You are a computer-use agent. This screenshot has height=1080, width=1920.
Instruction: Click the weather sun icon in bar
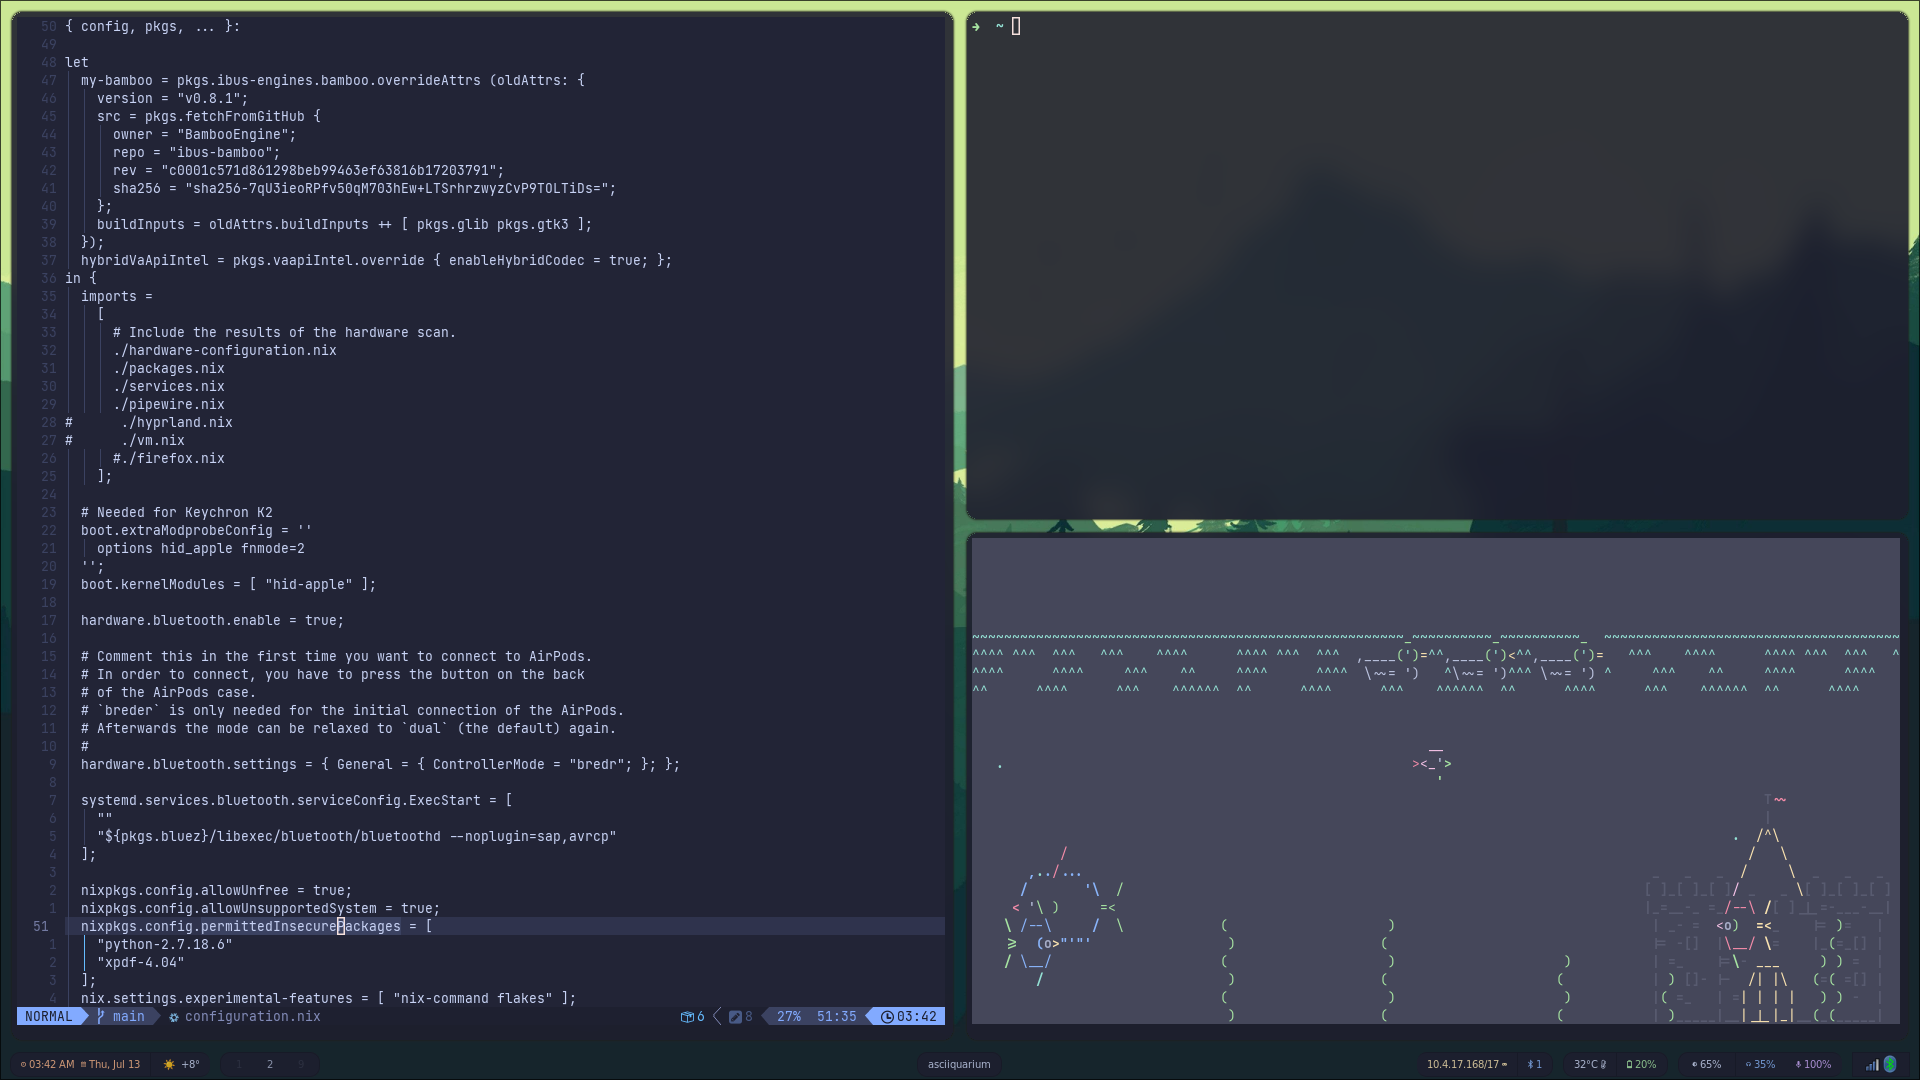(169, 1064)
